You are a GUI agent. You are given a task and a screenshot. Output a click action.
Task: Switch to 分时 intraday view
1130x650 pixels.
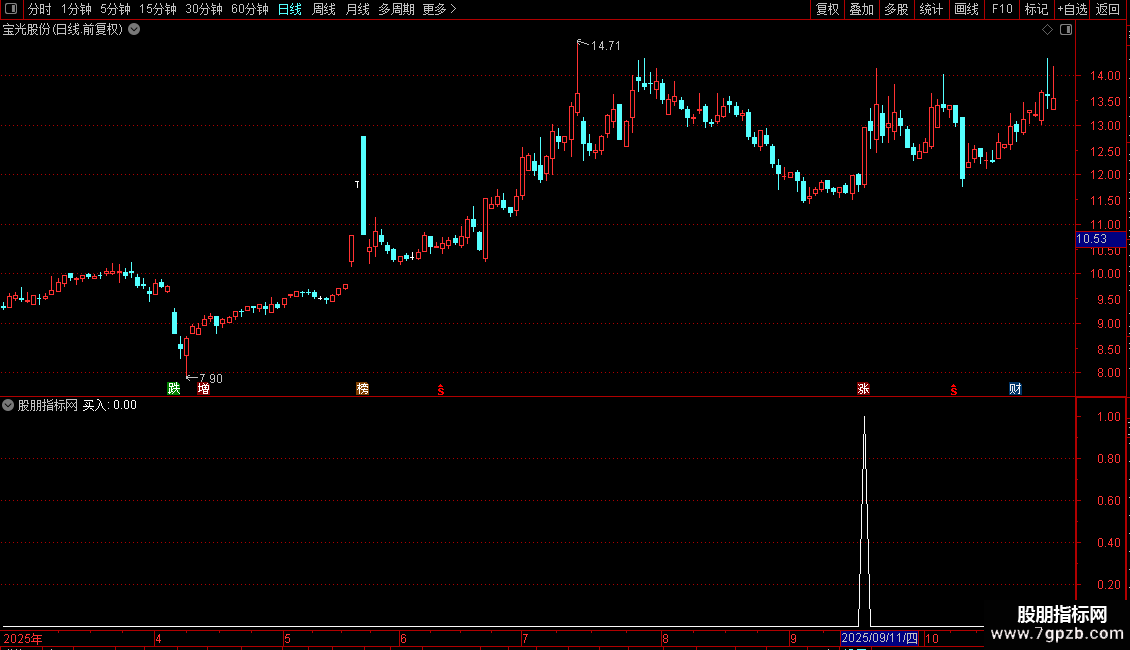tap(40, 9)
